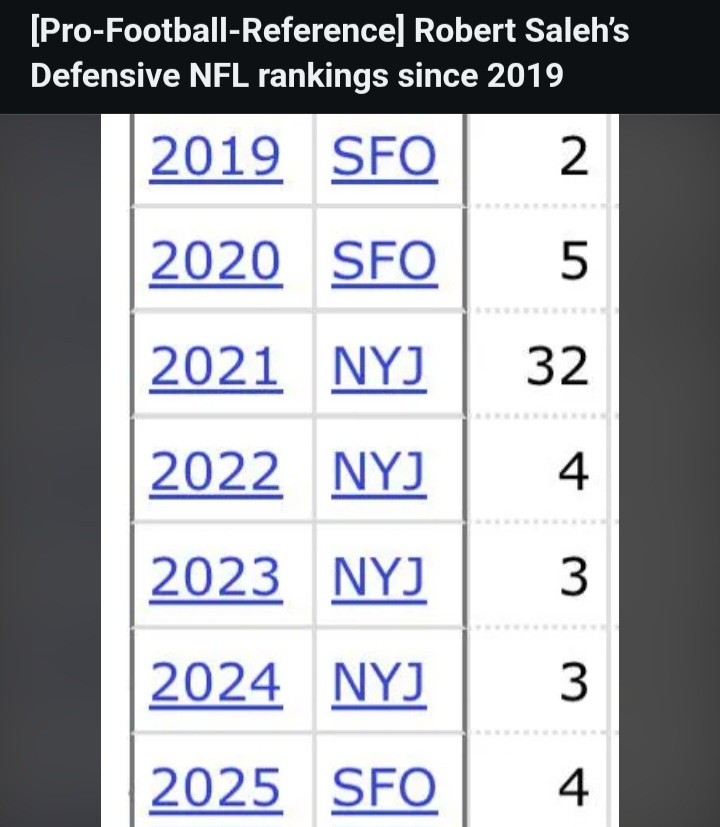Click the NYJ link in 2021 row
Image resolution: width=720 pixels, height=827 pixels.
click(x=379, y=366)
